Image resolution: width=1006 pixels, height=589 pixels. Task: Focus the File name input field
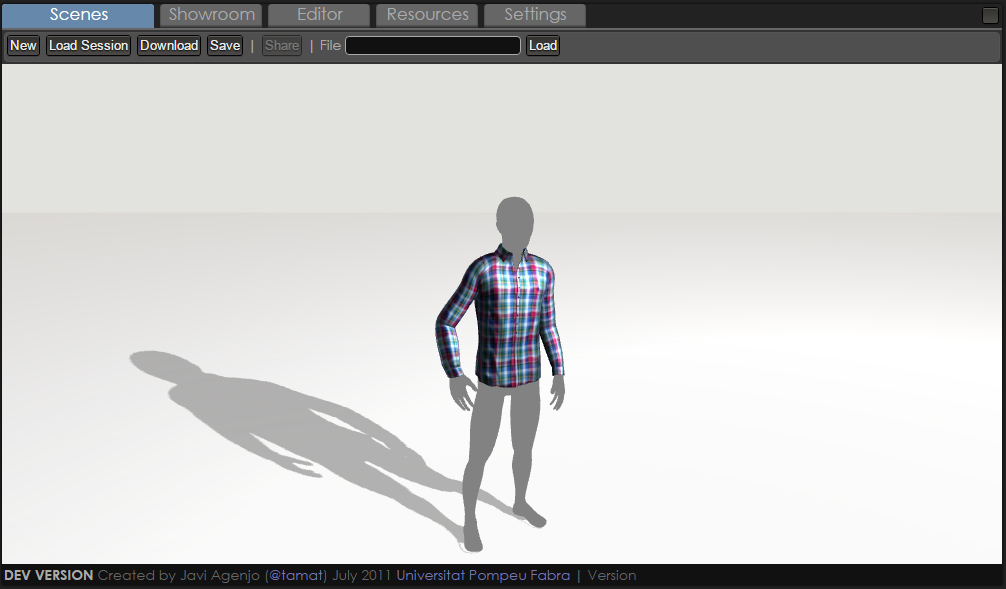433,46
